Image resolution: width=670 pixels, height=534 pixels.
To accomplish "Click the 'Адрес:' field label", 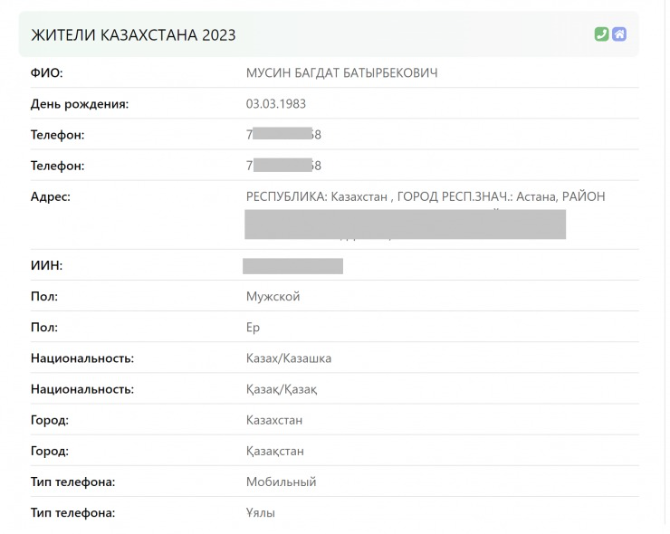I will coord(51,197).
